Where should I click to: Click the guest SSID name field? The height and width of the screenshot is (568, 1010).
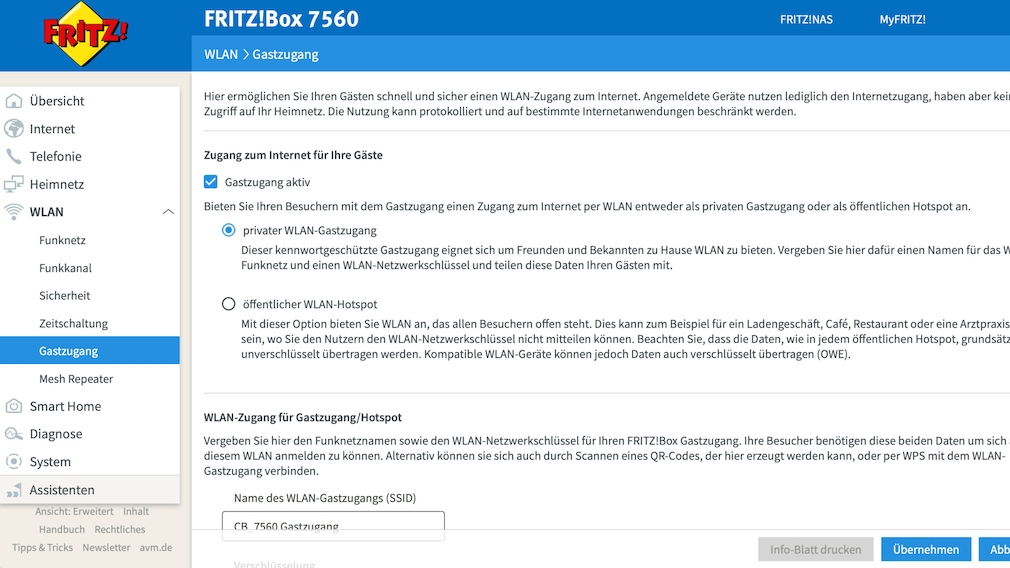(333, 525)
